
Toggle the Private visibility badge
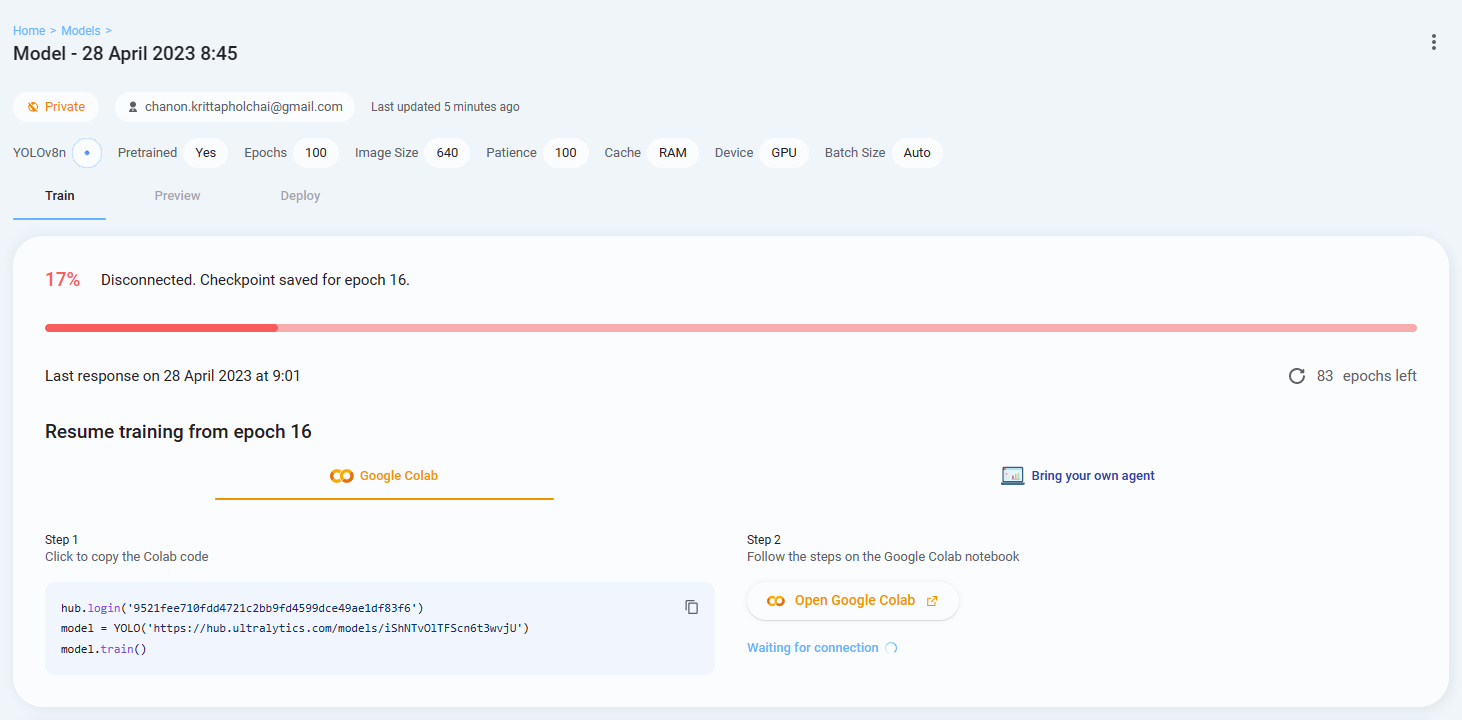56,106
